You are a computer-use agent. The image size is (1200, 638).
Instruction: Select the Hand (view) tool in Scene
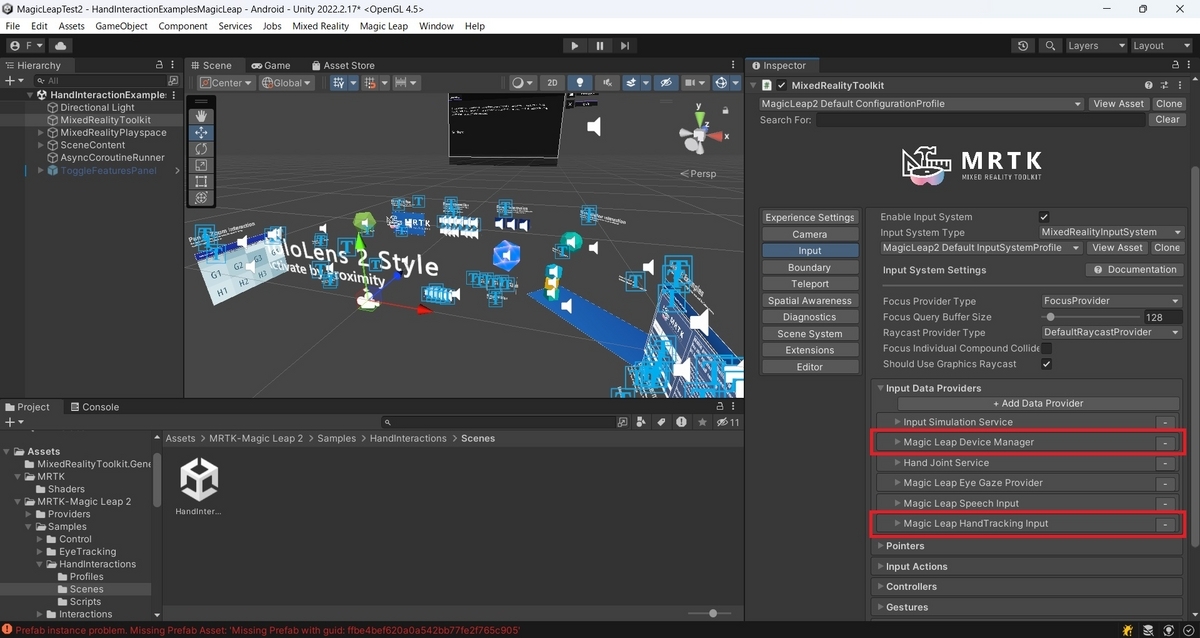point(201,116)
